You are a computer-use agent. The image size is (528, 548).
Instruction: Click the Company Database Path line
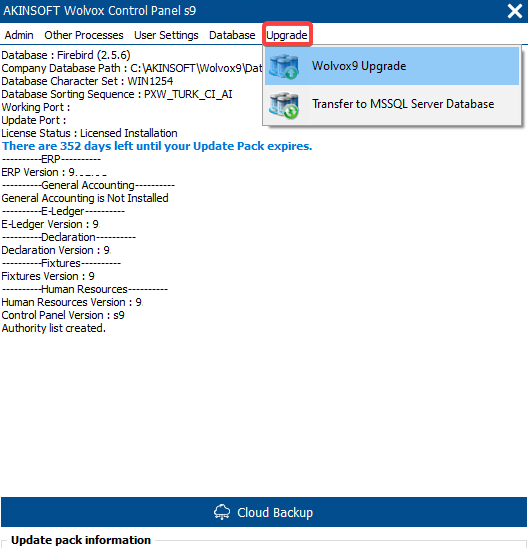[x=132, y=68]
